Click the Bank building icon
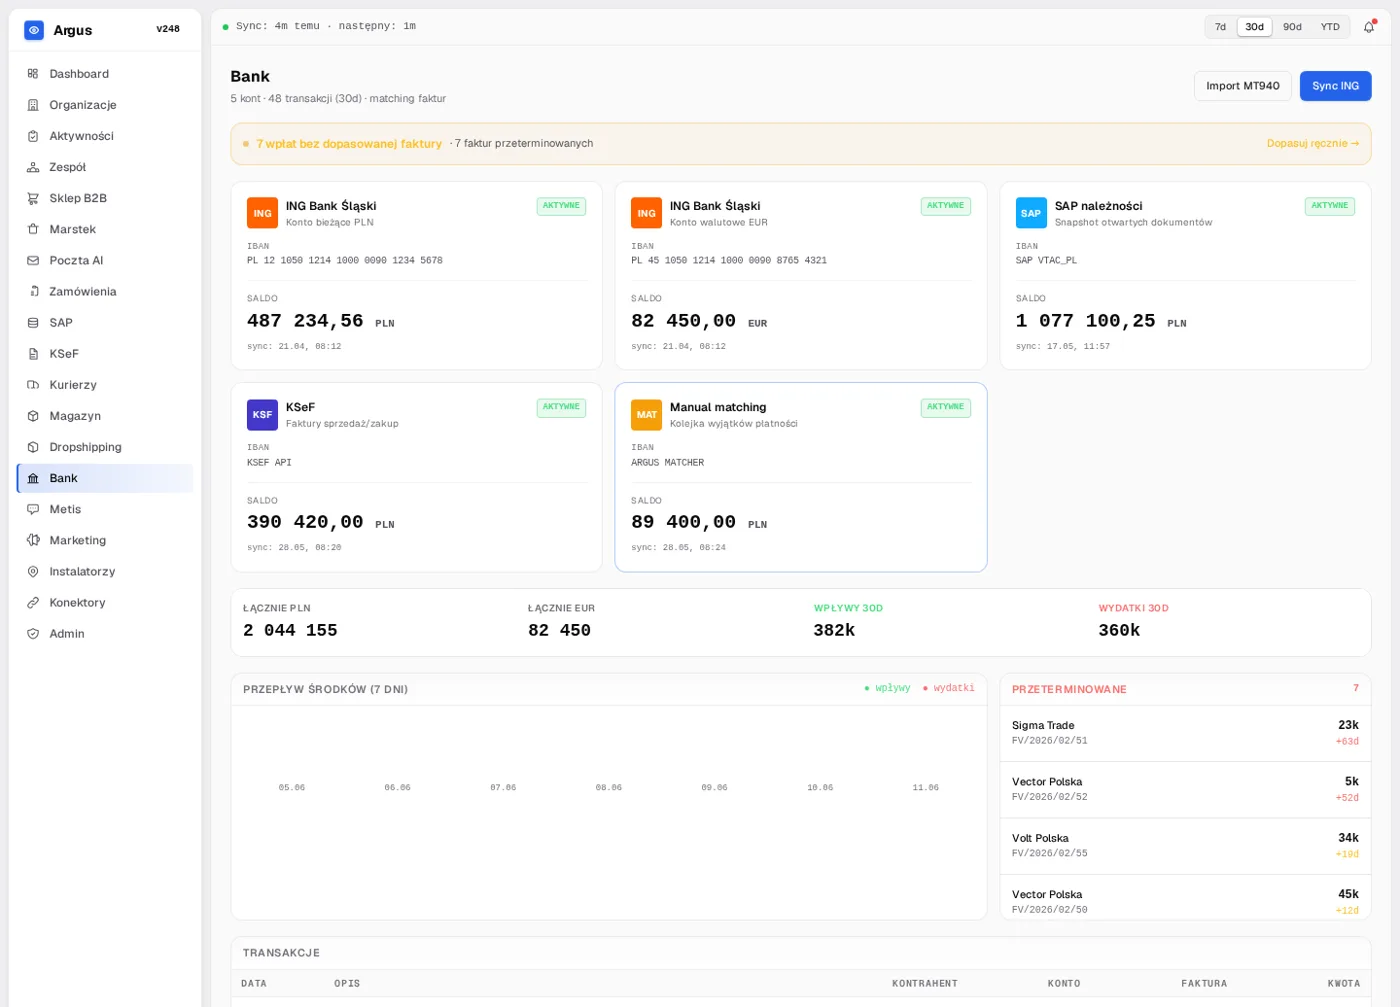Viewport: 1400px width, 1007px height. pos(33,478)
